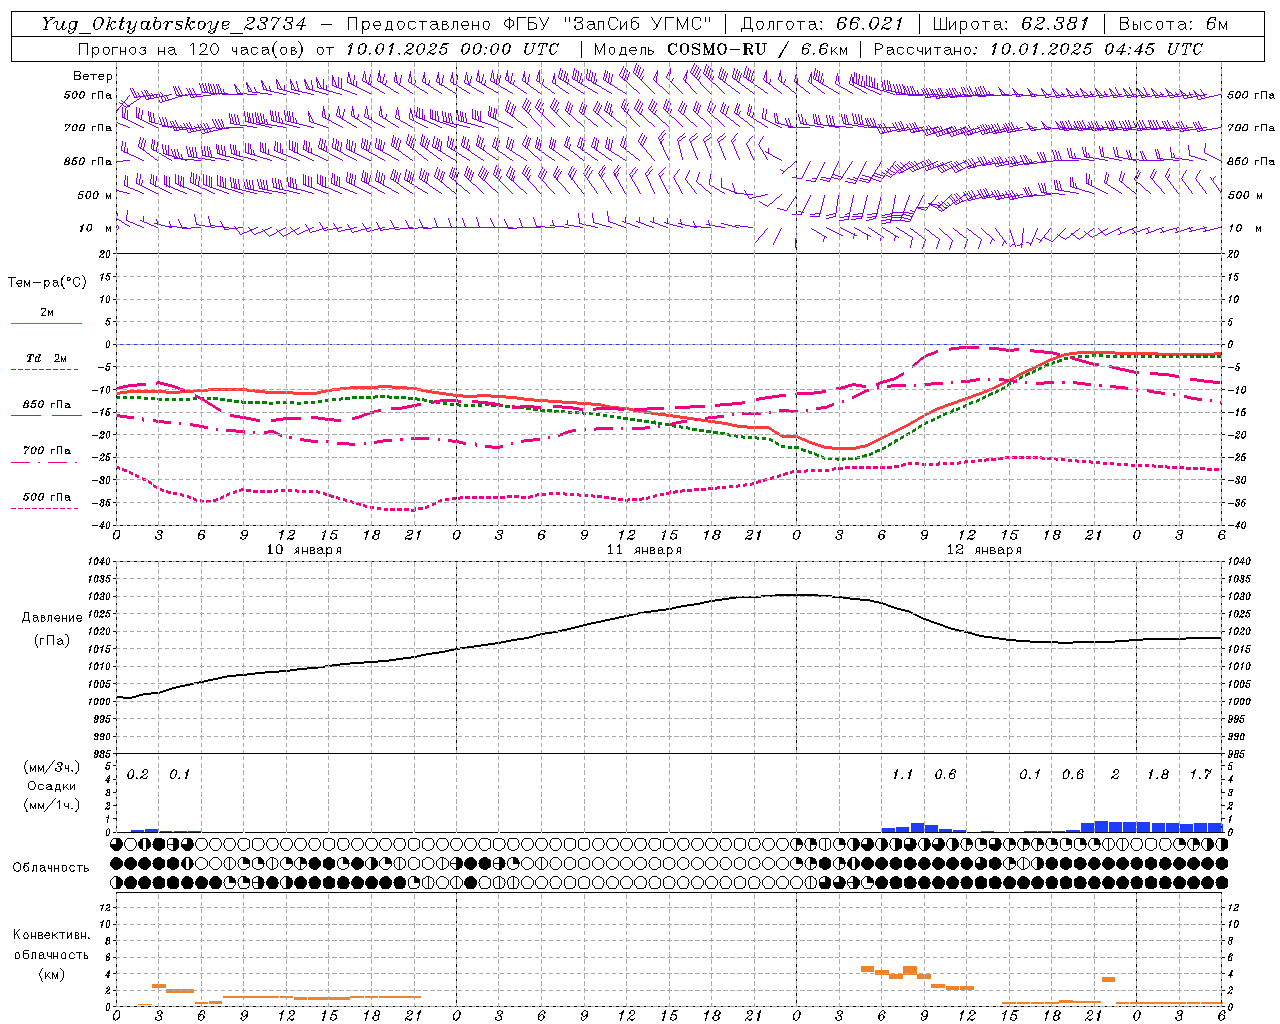Viewport: 1280px width, 1024px height.
Task: Click the 'Облачность' panel label
Action: pyautogui.click(x=51, y=867)
